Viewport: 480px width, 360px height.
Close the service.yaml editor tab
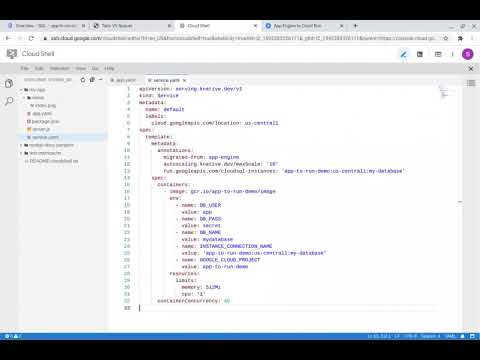click(184, 80)
